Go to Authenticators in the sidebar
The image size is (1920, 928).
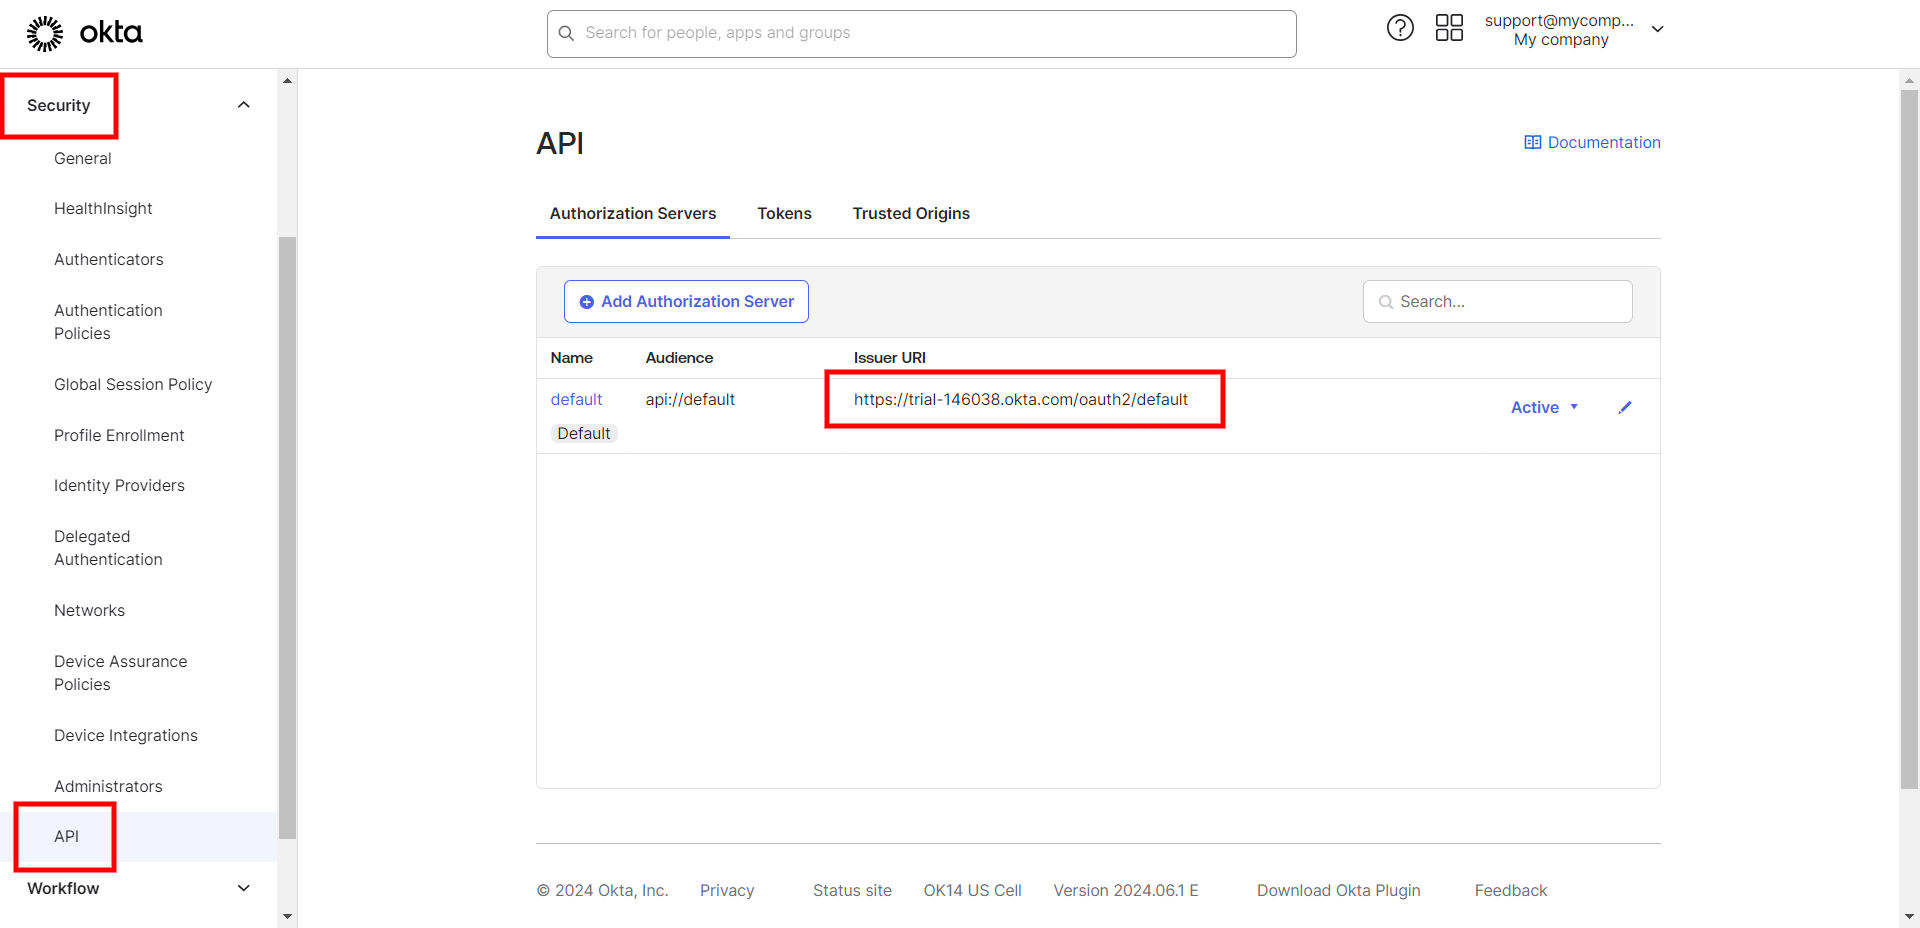point(108,259)
